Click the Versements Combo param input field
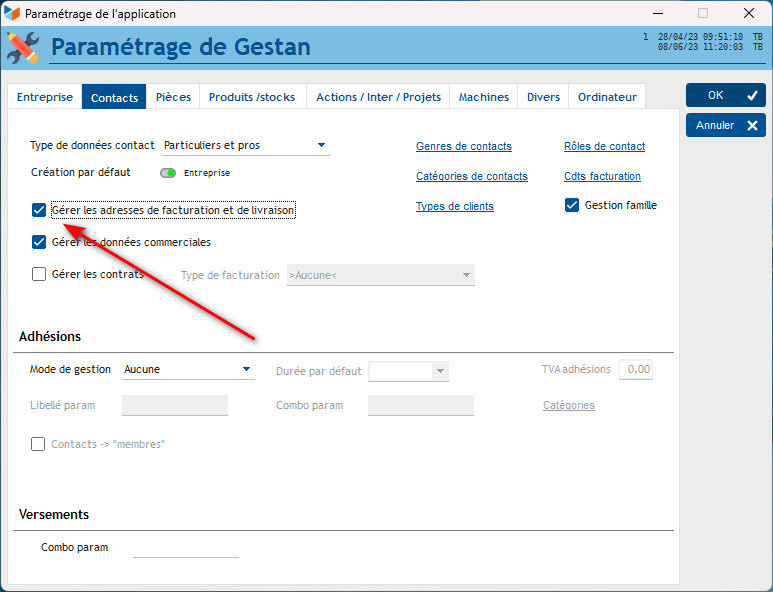Image resolution: width=773 pixels, height=592 pixels. point(186,548)
